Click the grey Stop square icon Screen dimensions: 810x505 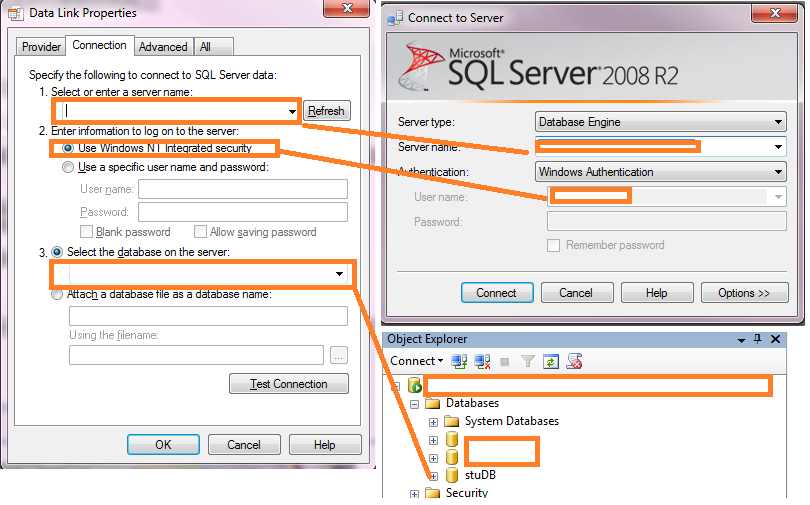[x=505, y=362]
